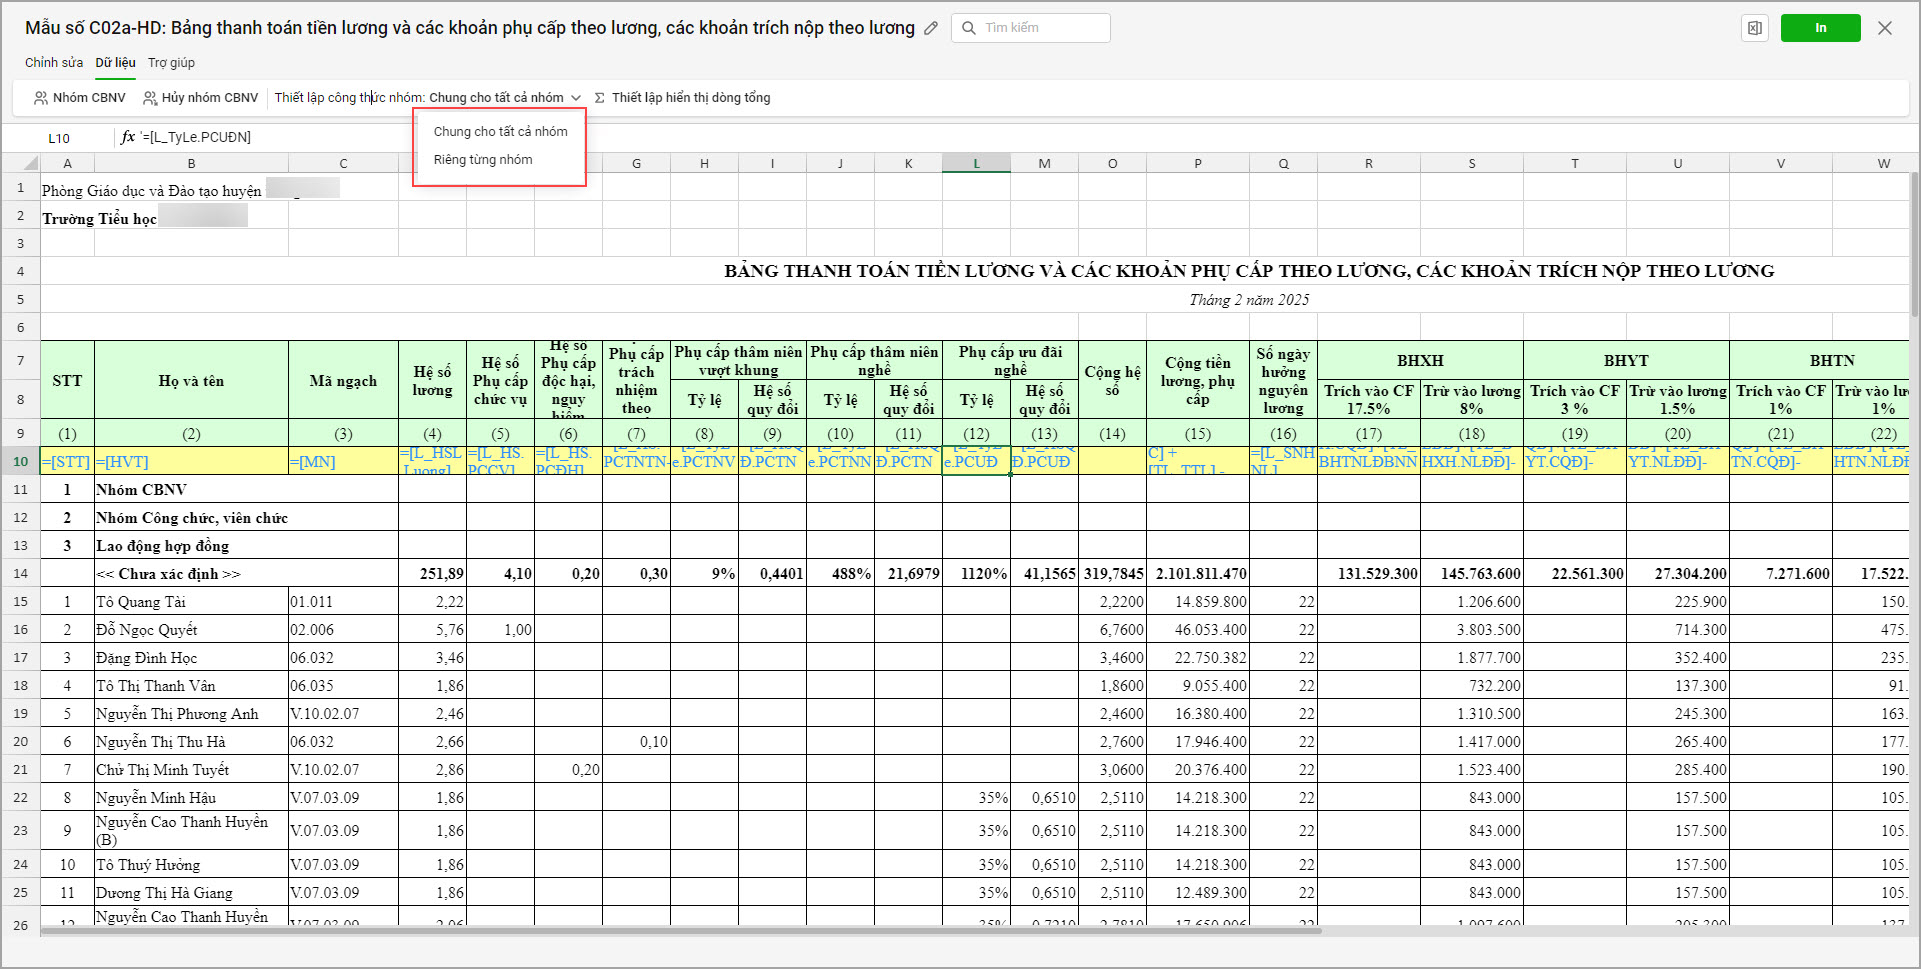Click the 'Tháng 2 năm 2025' subtitle
Image resolution: width=1921 pixels, height=969 pixels.
pos(1249,300)
